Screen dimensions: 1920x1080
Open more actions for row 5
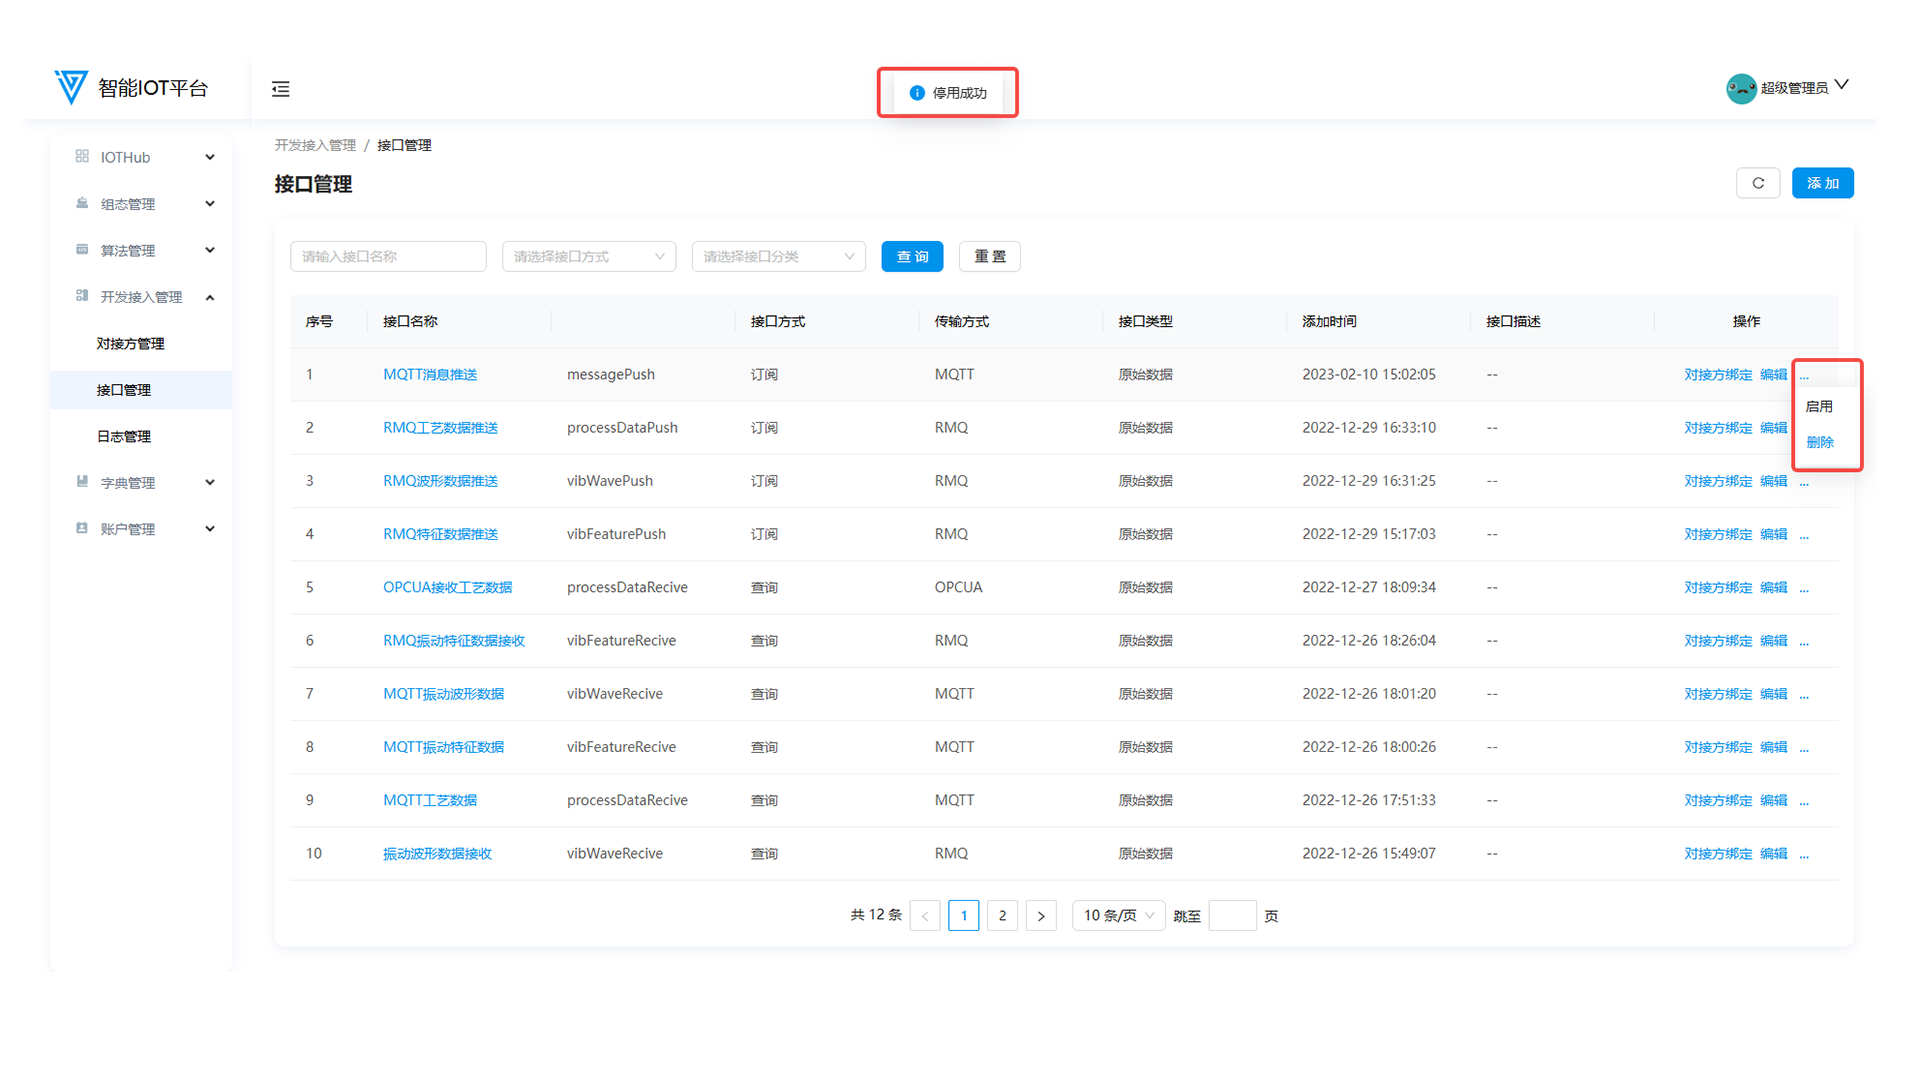click(x=1804, y=588)
